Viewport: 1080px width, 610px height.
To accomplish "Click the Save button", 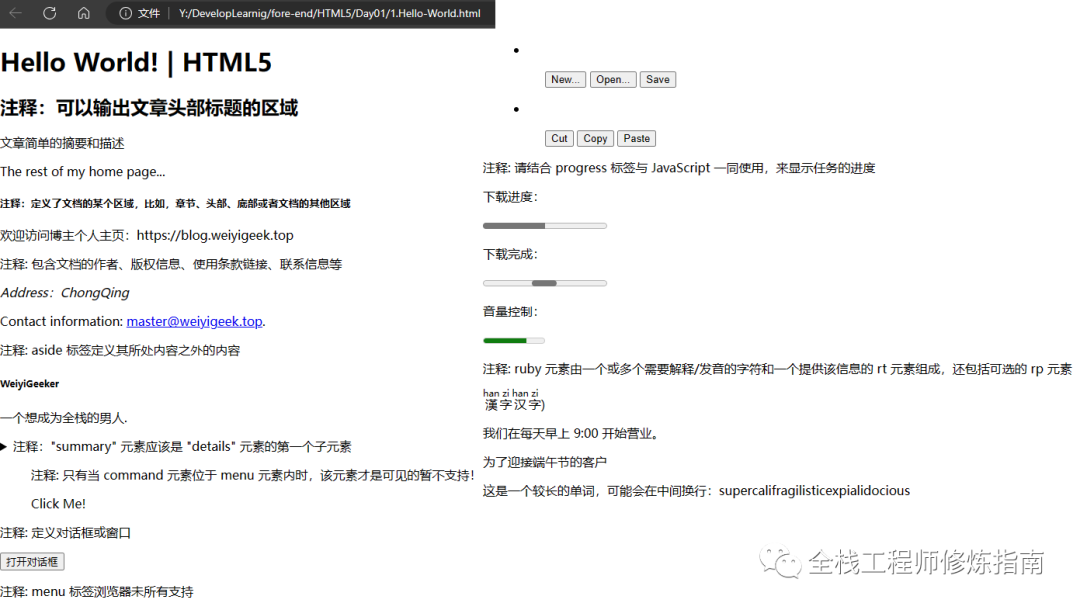I will pos(658,80).
